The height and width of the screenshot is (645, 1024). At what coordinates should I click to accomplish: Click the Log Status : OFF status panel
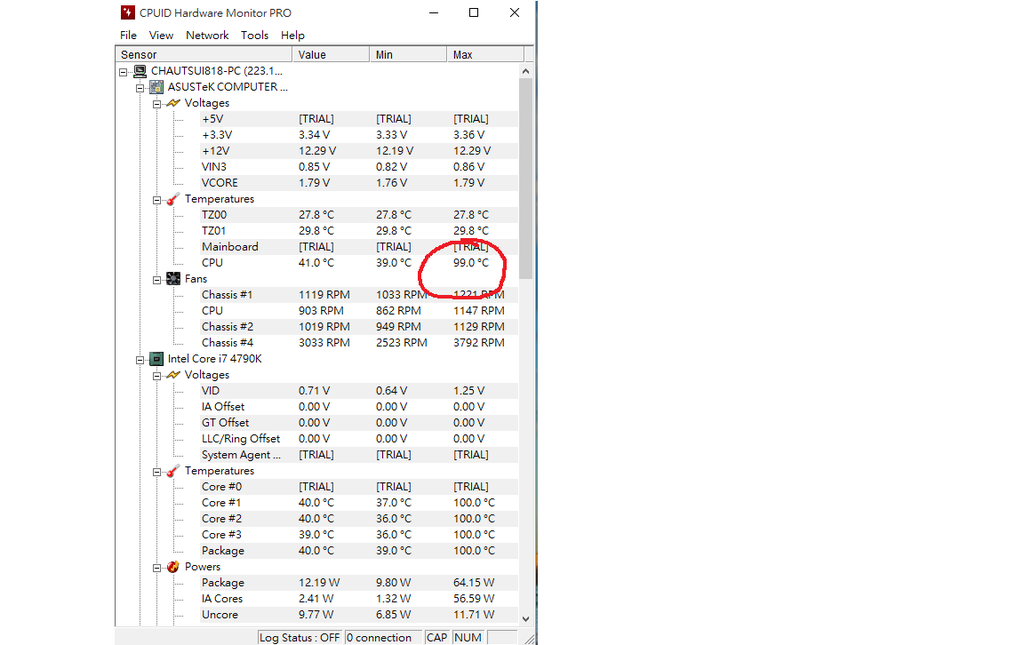coord(300,637)
